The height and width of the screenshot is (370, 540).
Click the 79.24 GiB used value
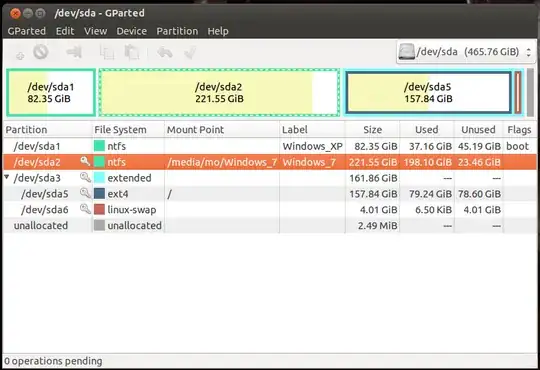coord(430,194)
